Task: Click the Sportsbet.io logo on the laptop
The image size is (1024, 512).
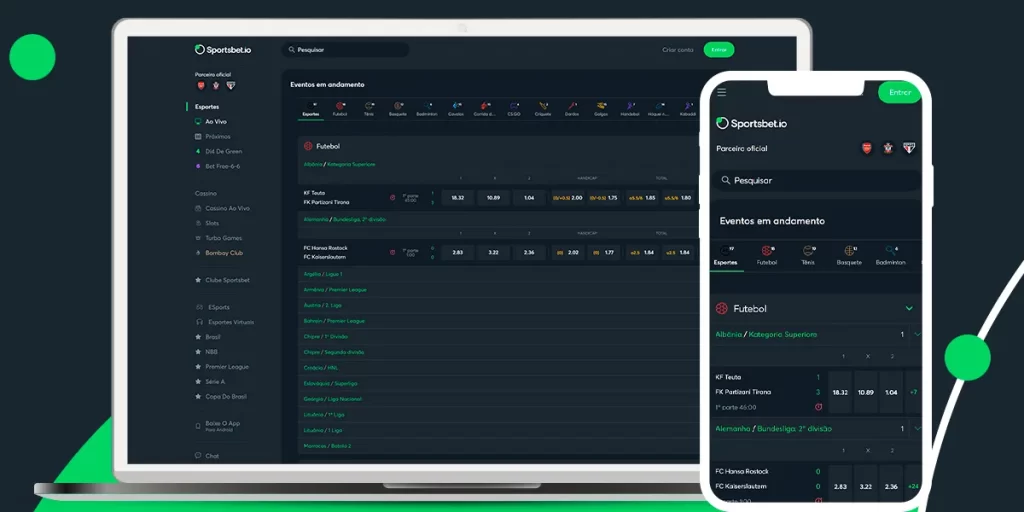Action: coord(223,50)
